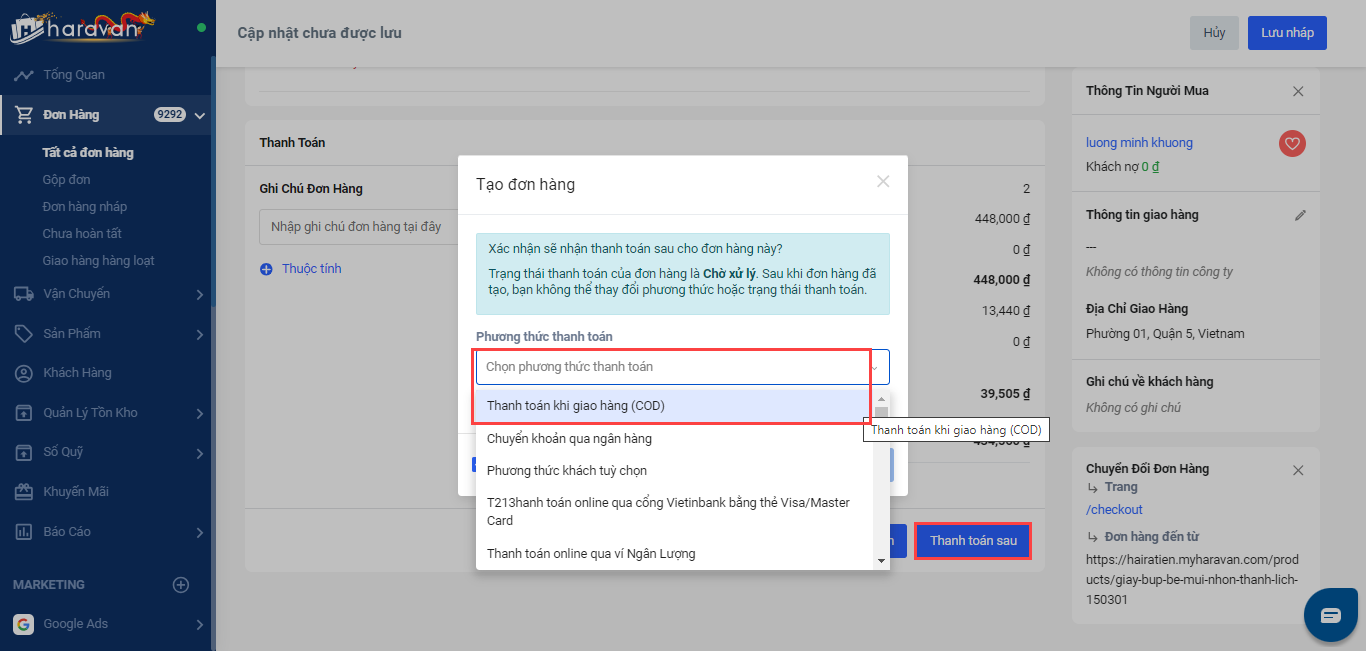This screenshot has width=1366, height=651.
Task: Click the plus icon for Thuộc tính
Action: 266,269
